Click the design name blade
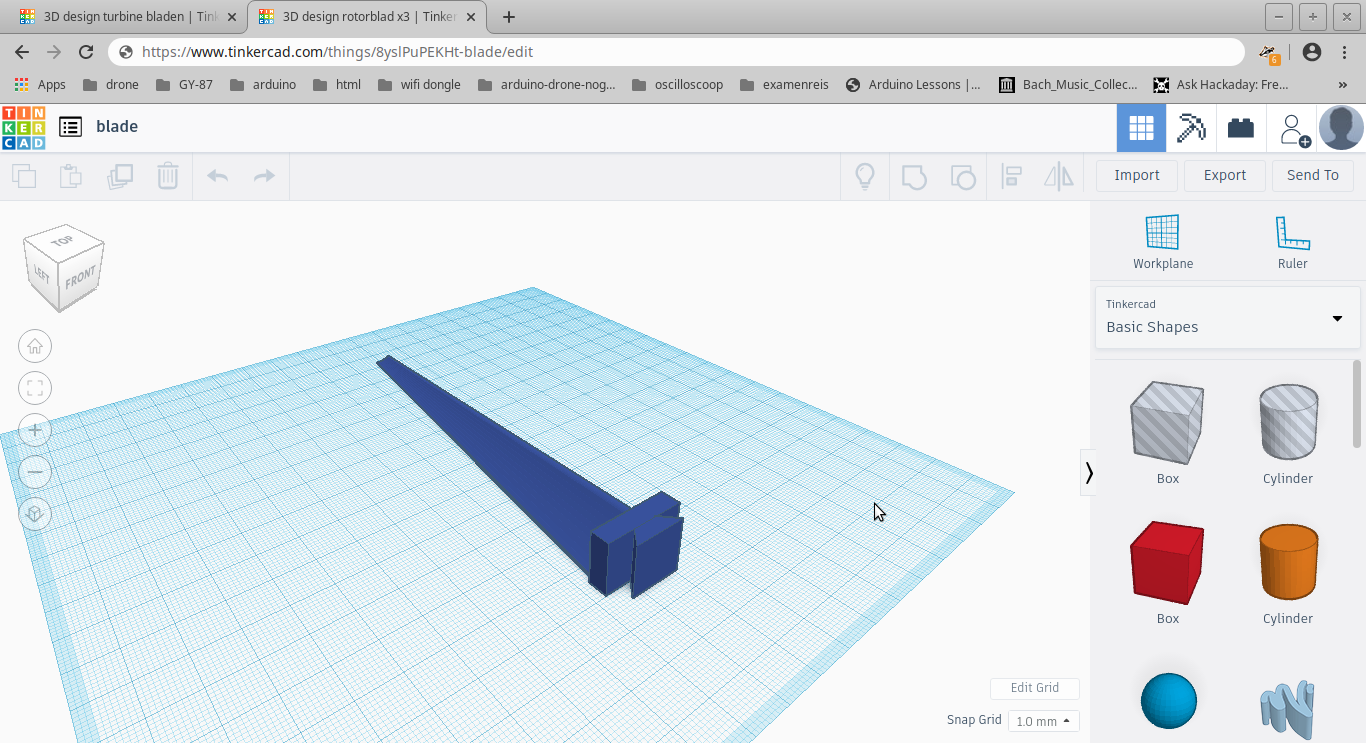The width and height of the screenshot is (1366, 743). 117,126
